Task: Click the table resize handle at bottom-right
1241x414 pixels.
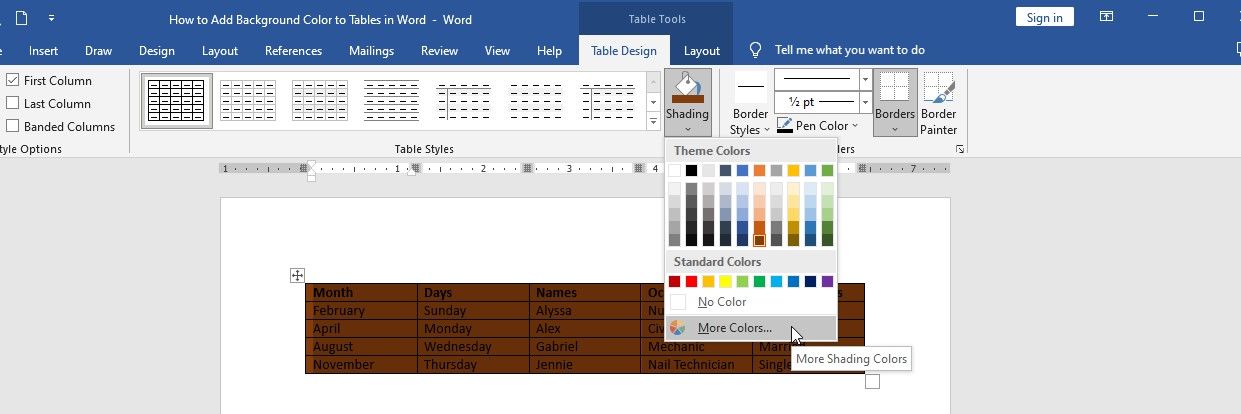Action: coord(872,381)
